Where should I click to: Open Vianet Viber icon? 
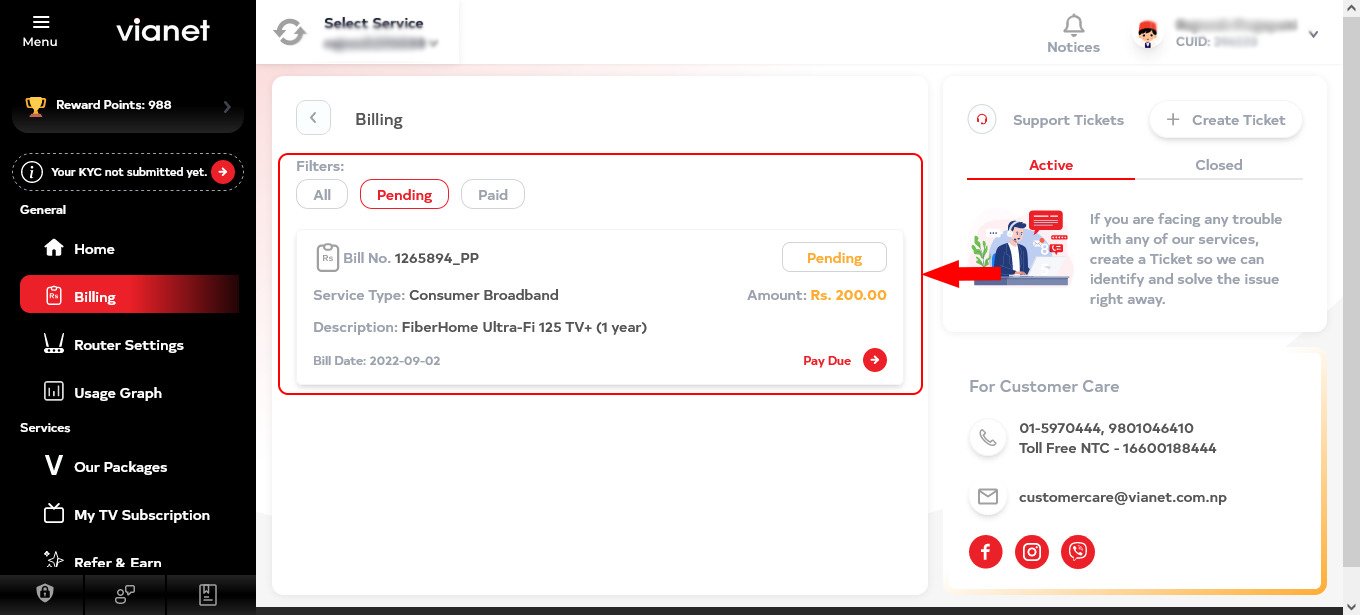[x=1078, y=551]
